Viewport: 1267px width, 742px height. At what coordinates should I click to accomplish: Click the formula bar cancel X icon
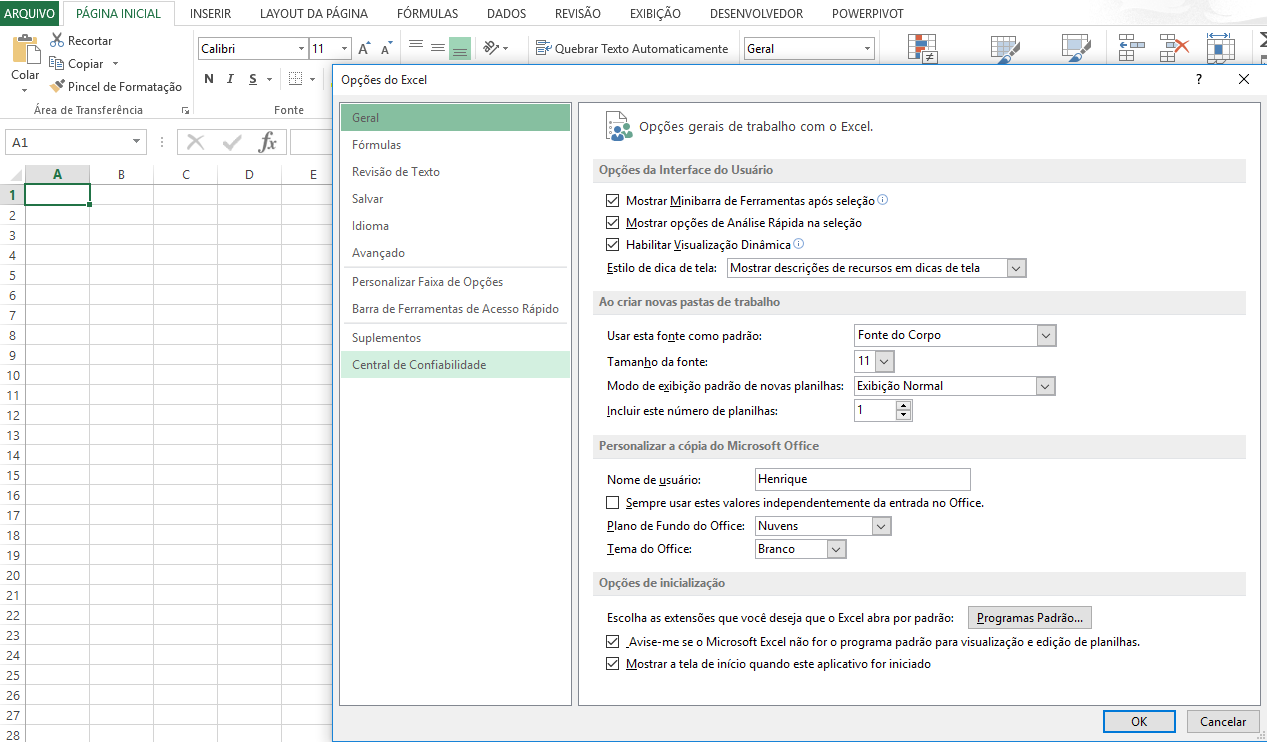point(196,142)
